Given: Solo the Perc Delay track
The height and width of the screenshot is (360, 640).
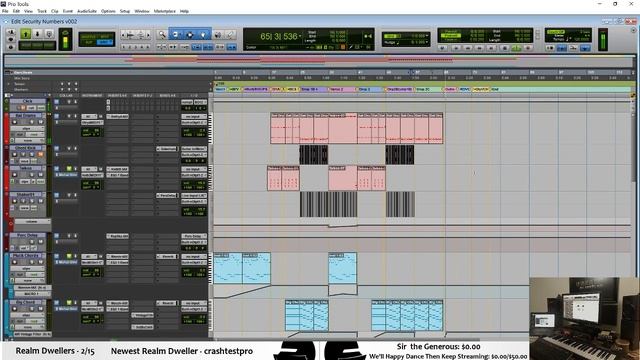Looking at the screenshot, I should point(32,242).
